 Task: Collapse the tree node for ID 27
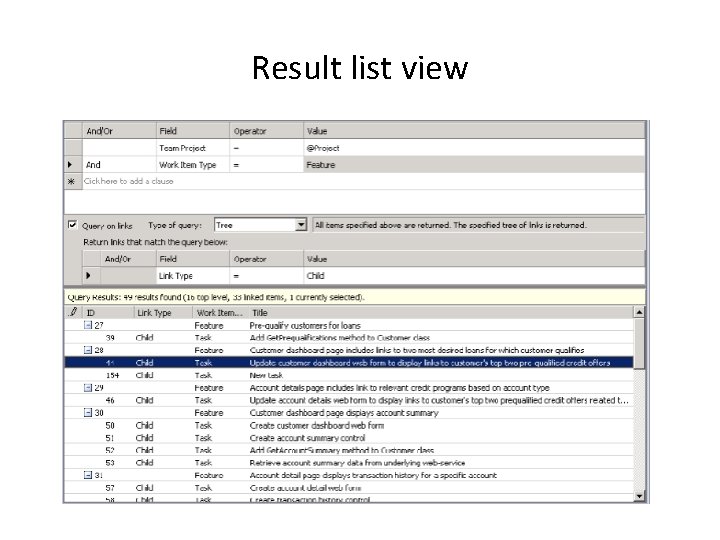[x=88, y=325]
